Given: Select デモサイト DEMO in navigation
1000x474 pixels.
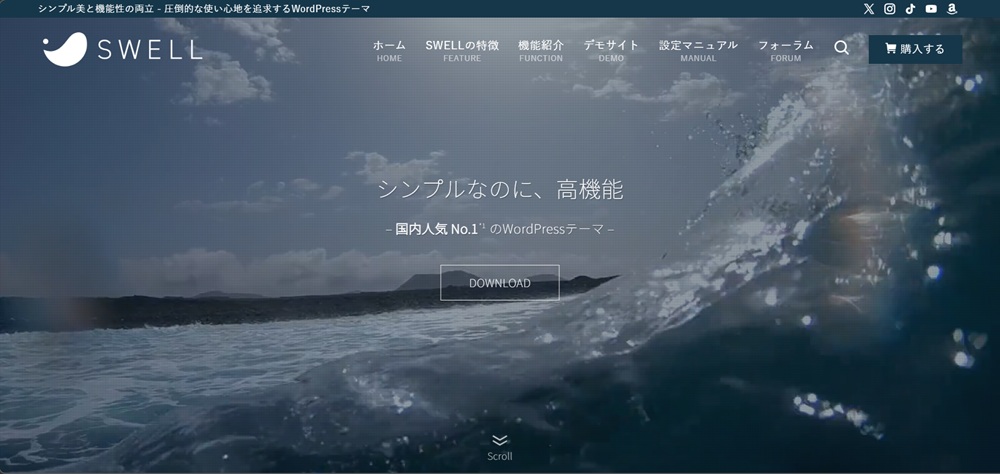Looking at the screenshot, I should click(610, 50).
